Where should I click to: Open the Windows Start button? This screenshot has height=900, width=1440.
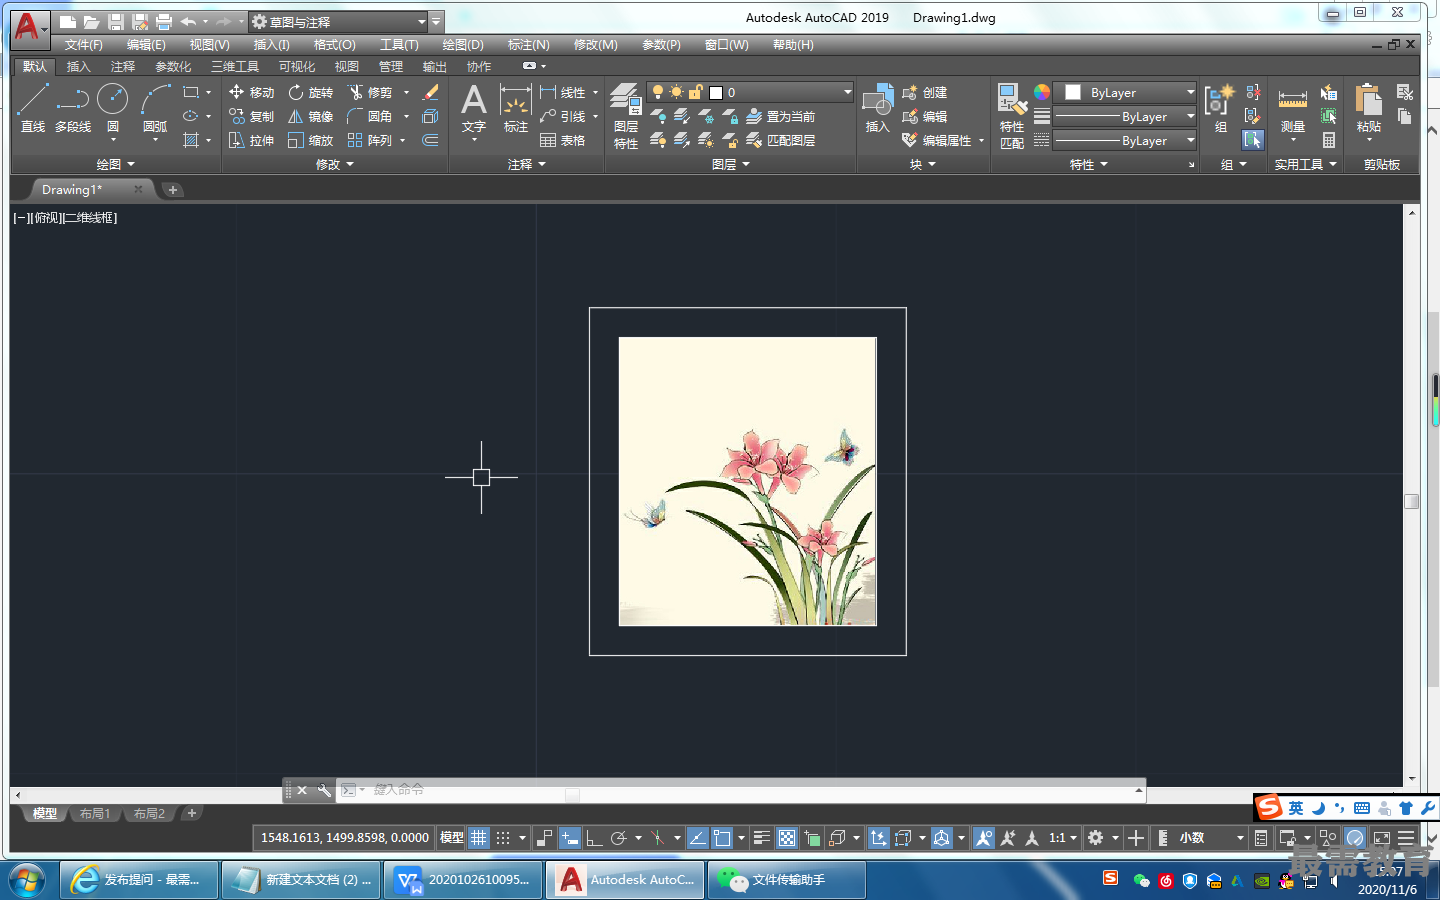pyautogui.click(x=27, y=880)
